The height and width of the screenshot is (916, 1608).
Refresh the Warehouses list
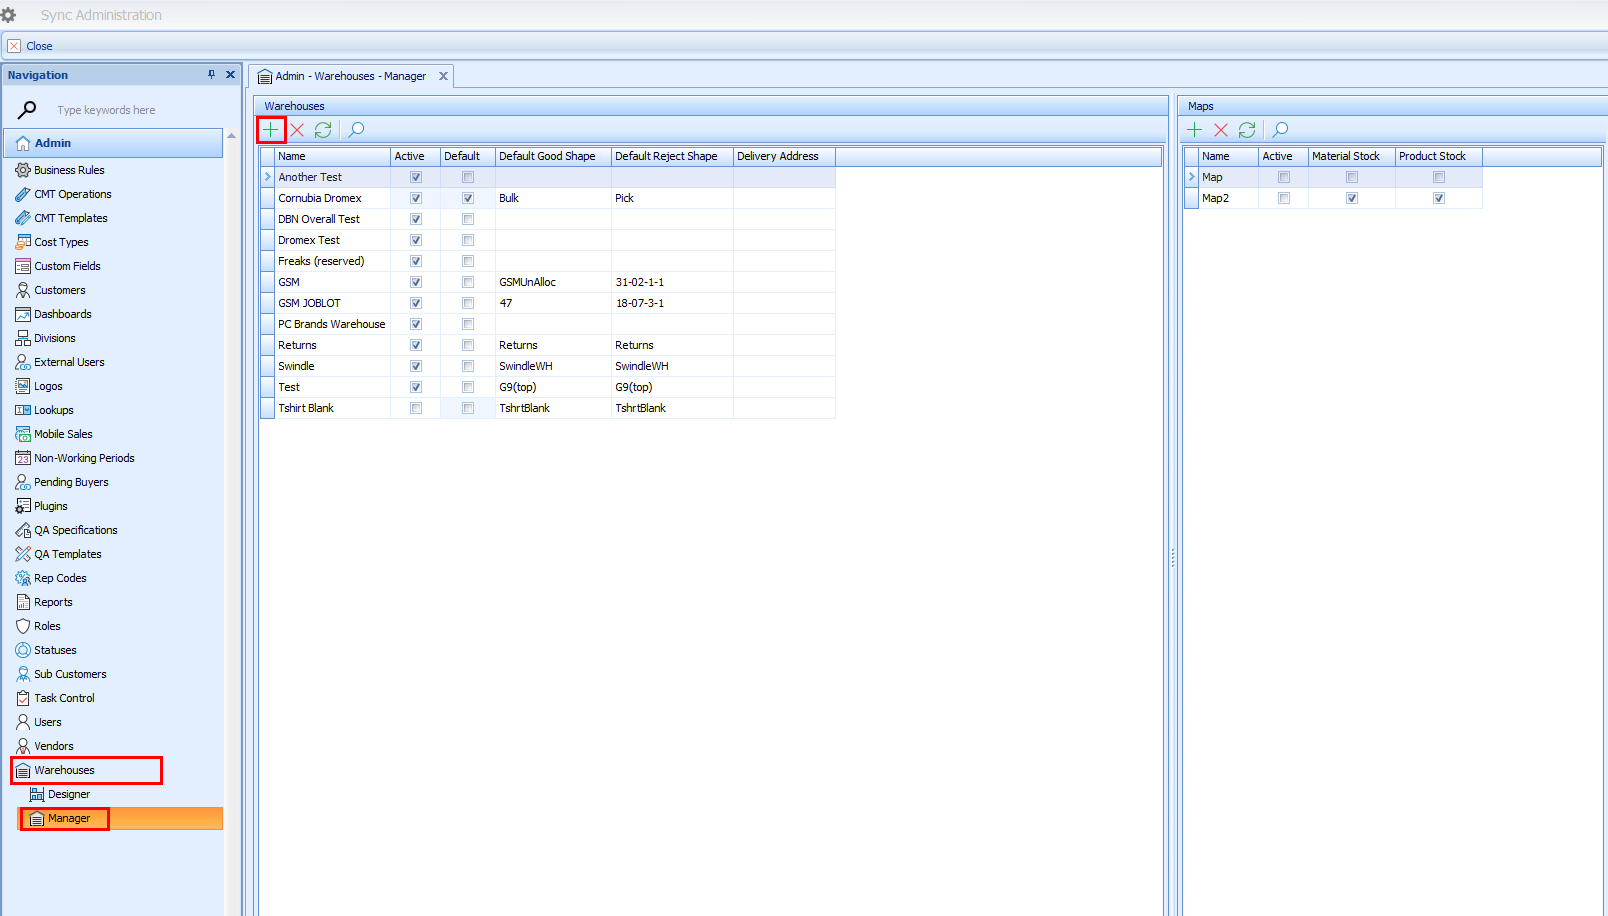click(323, 130)
